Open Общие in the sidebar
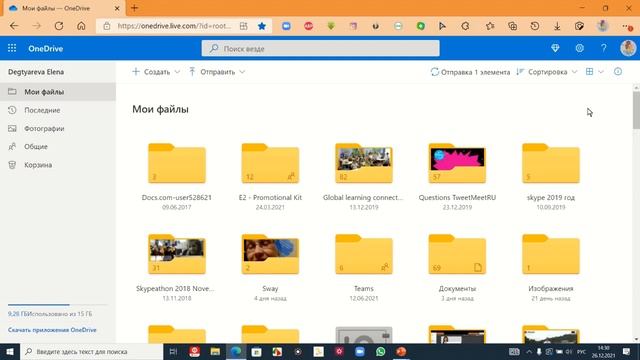Viewport: 640px width, 360px height. [x=58, y=147]
